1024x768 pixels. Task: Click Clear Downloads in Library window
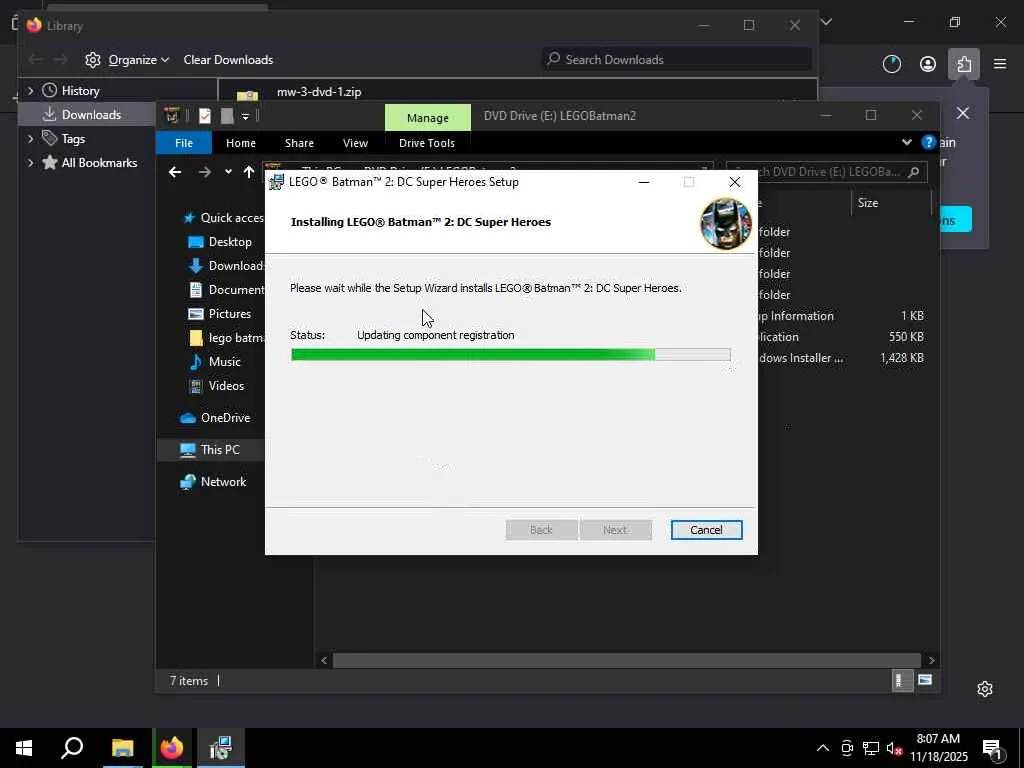tap(228, 59)
